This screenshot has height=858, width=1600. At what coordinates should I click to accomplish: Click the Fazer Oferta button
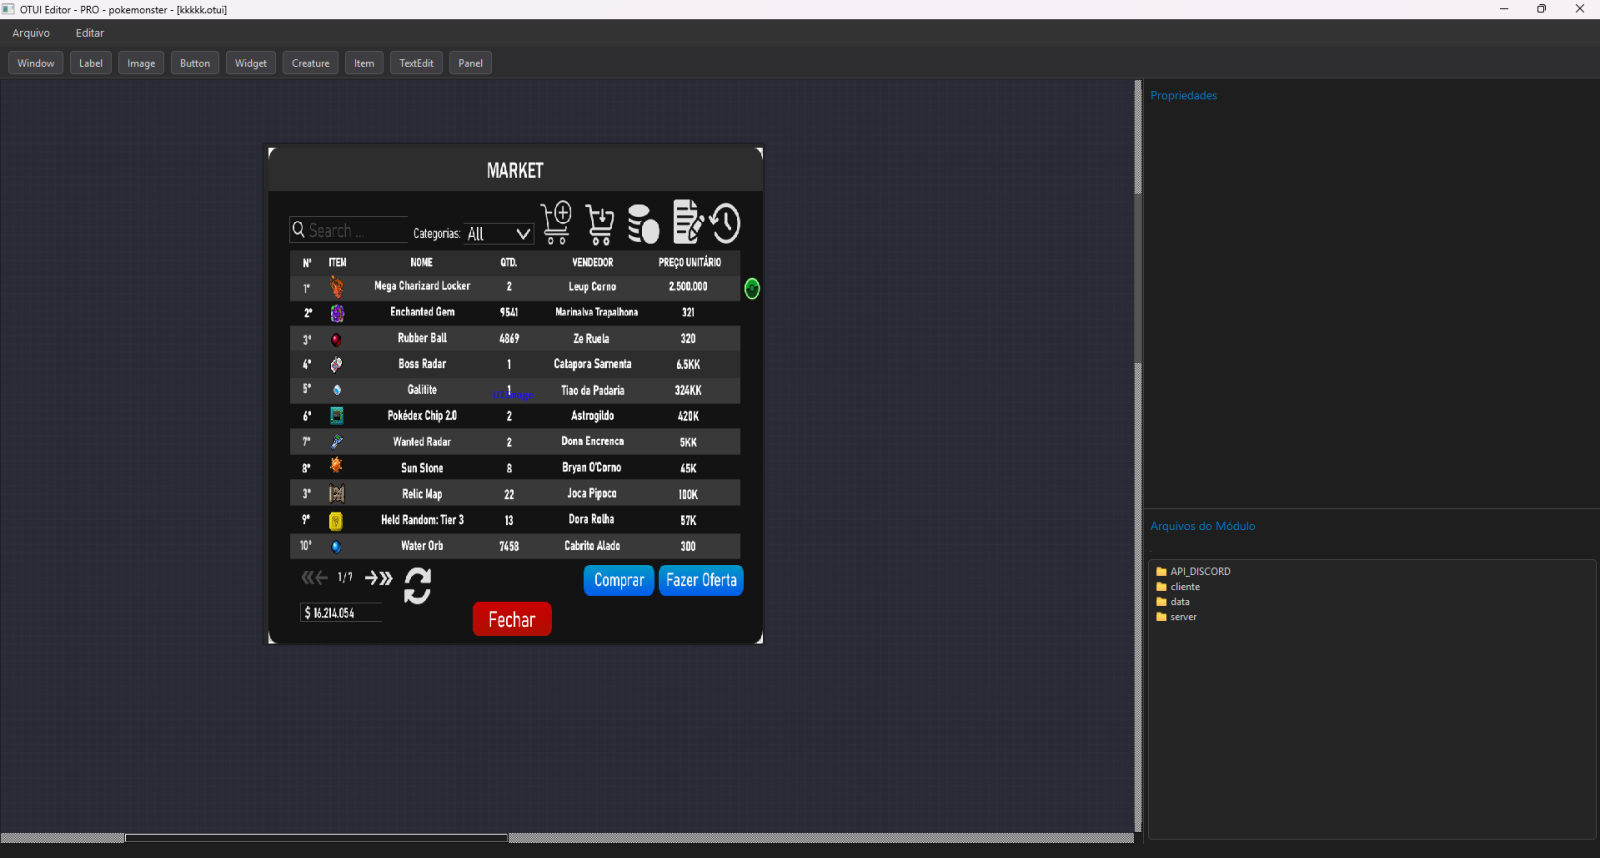(701, 580)
